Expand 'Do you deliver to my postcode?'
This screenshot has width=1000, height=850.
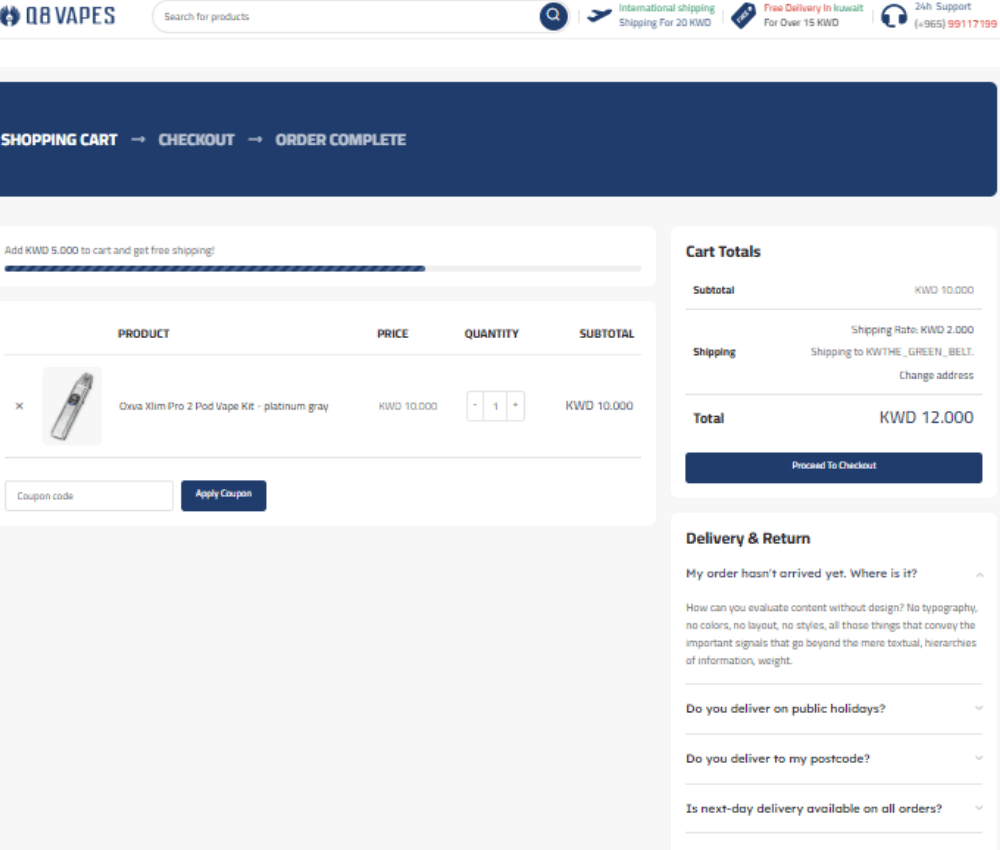point(834,758)
